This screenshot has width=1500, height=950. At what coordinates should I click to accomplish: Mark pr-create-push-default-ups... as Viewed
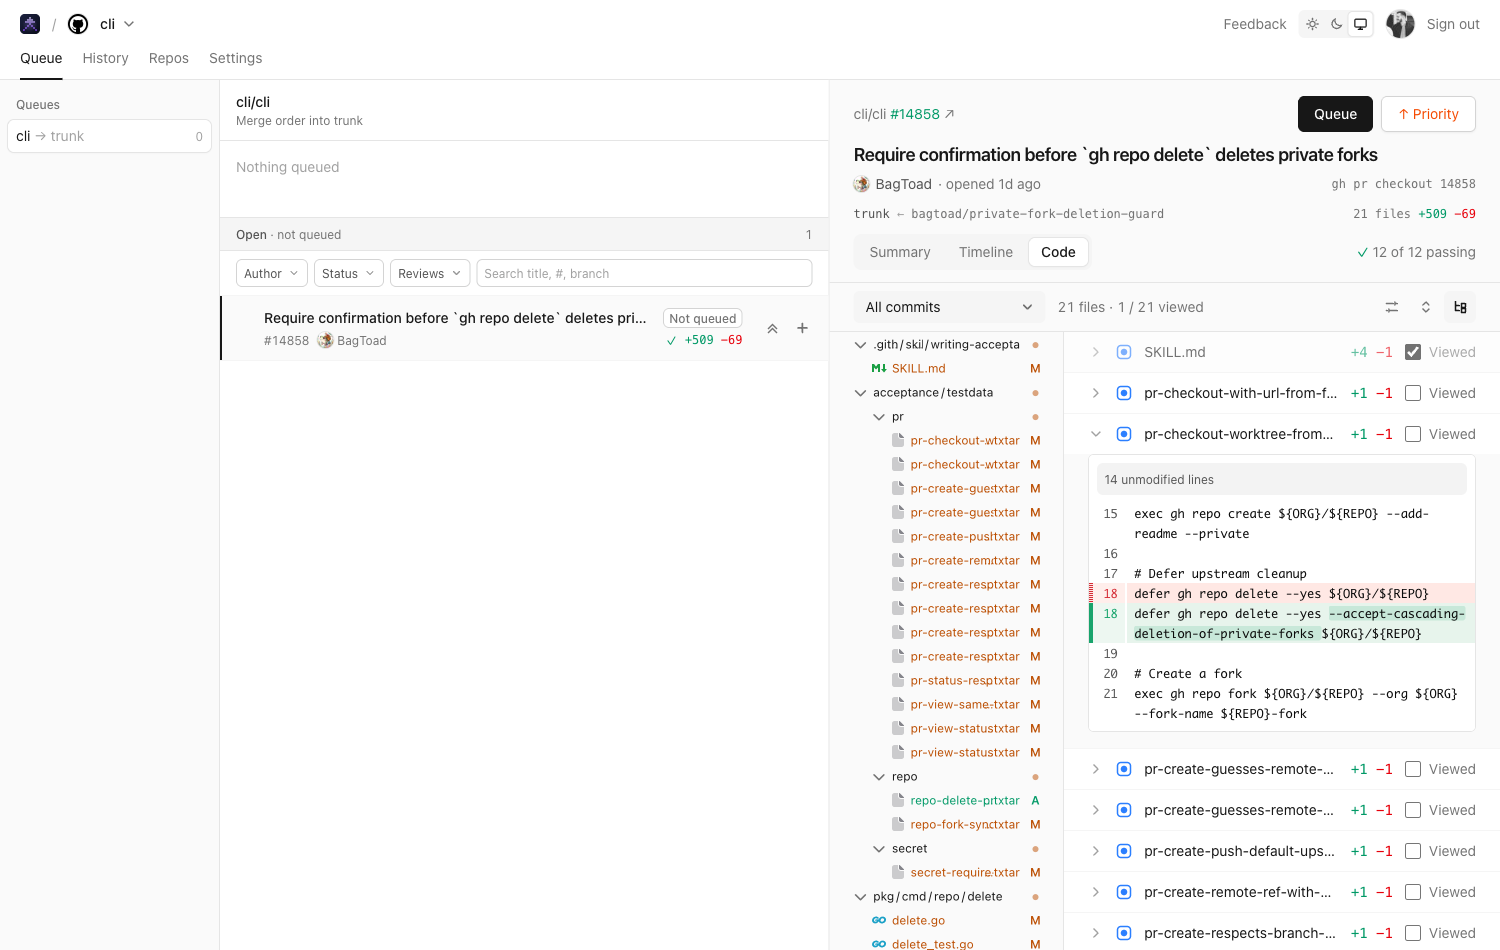click(x=1413, y=851)
